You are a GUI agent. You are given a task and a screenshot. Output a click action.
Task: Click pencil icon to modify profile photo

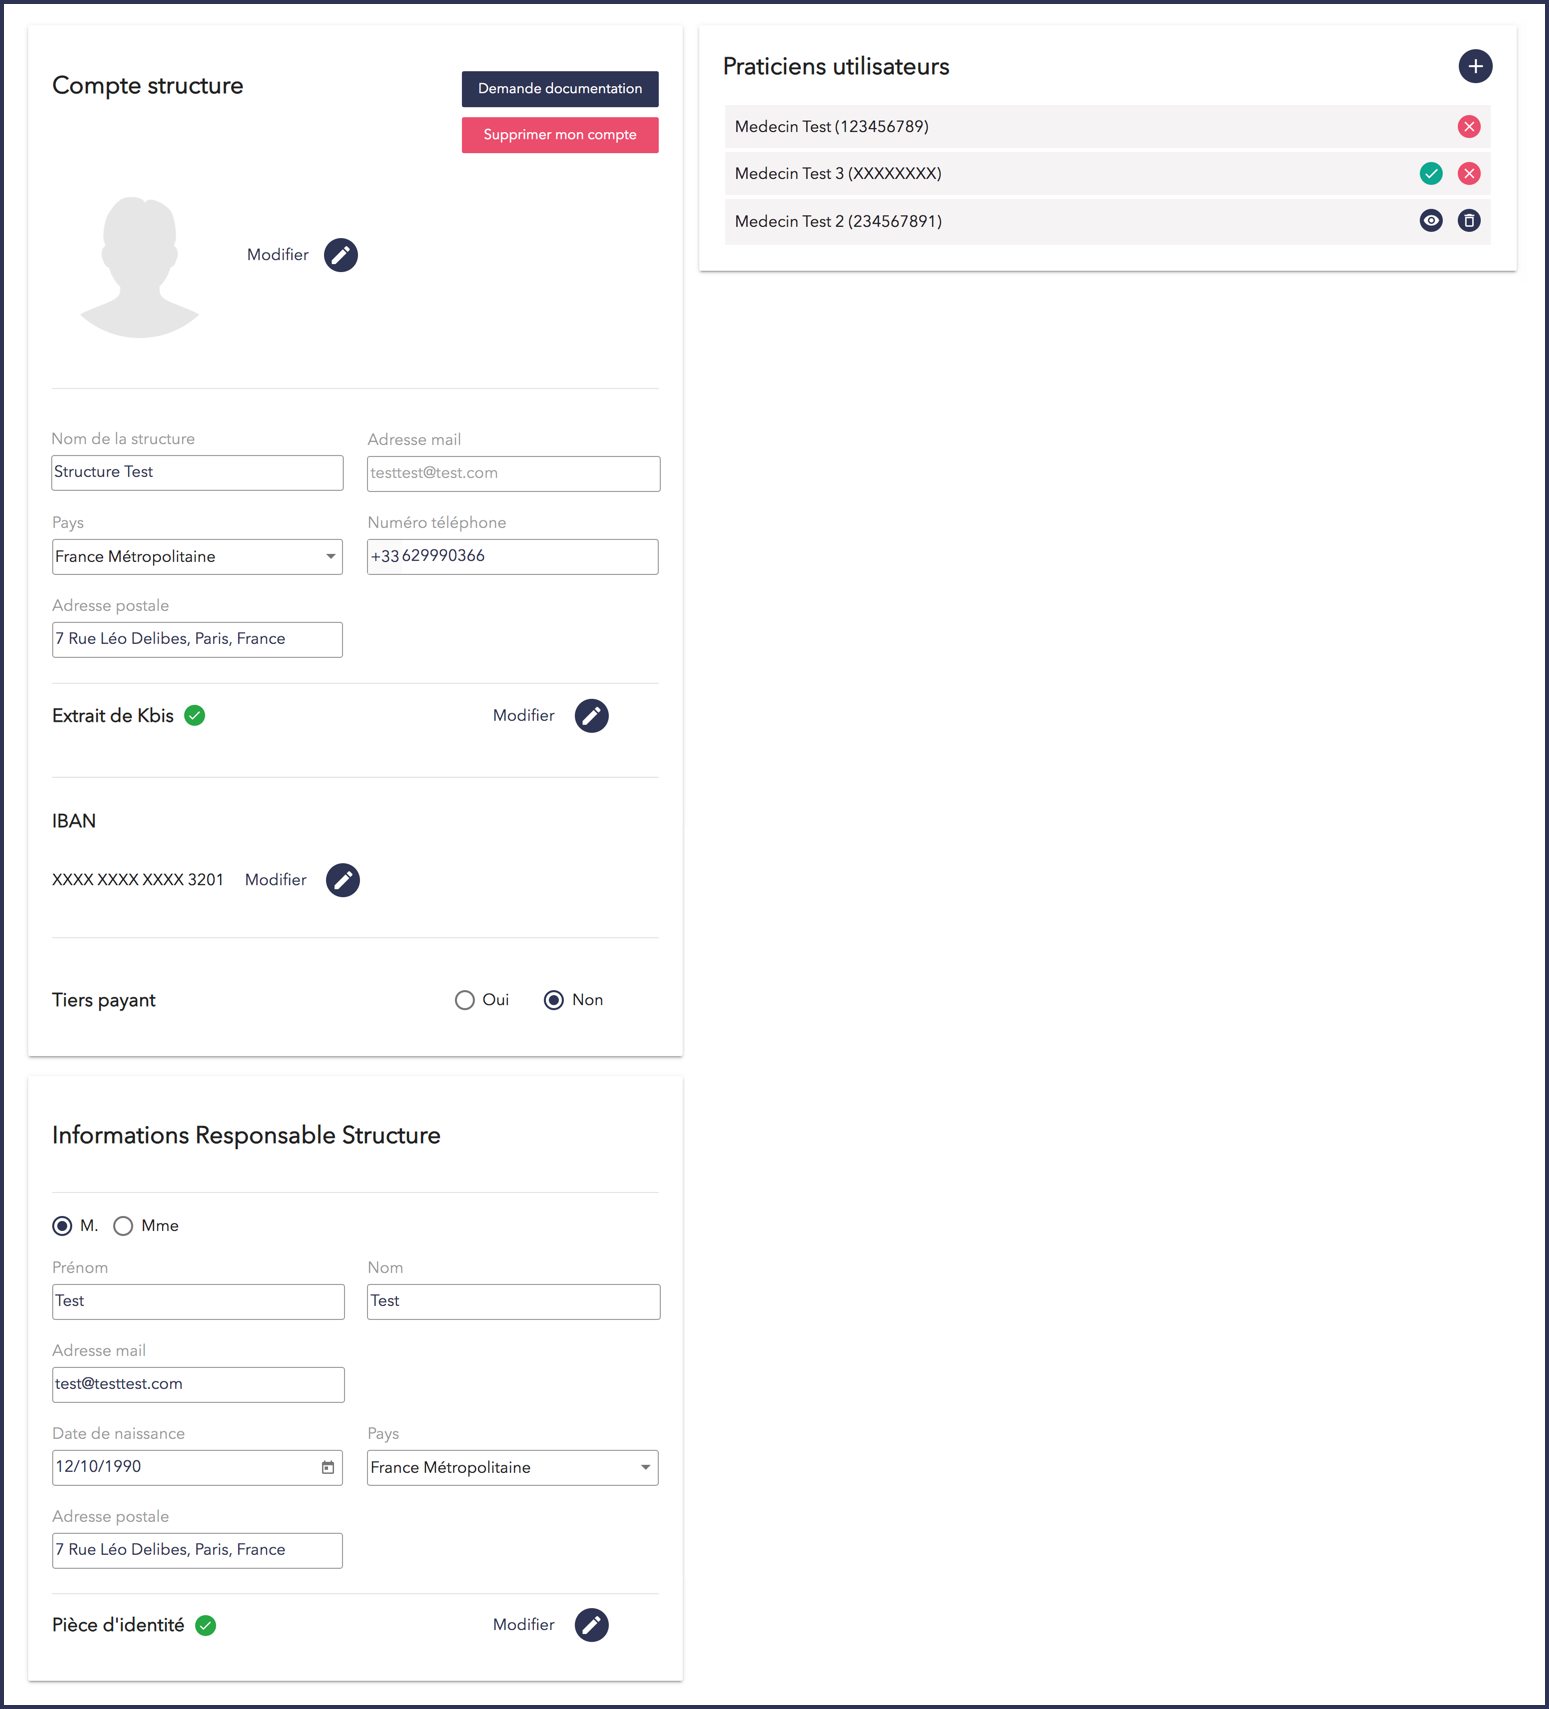pyautogui.click(x=341, y=255)
